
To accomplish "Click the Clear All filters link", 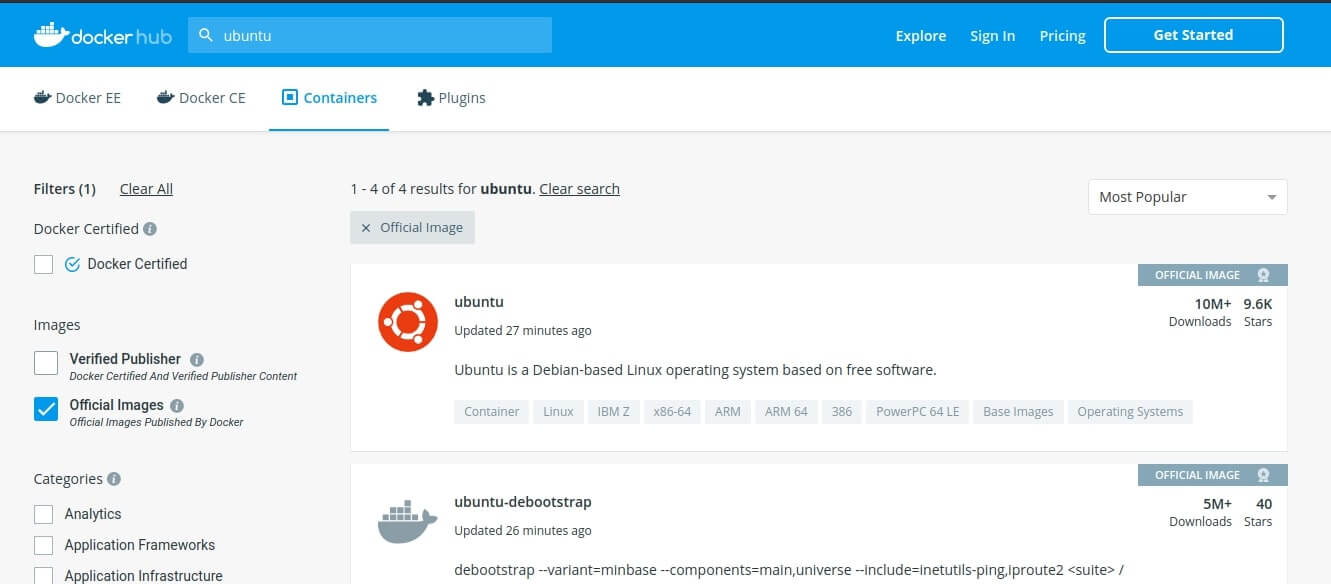I will [146, 189].
